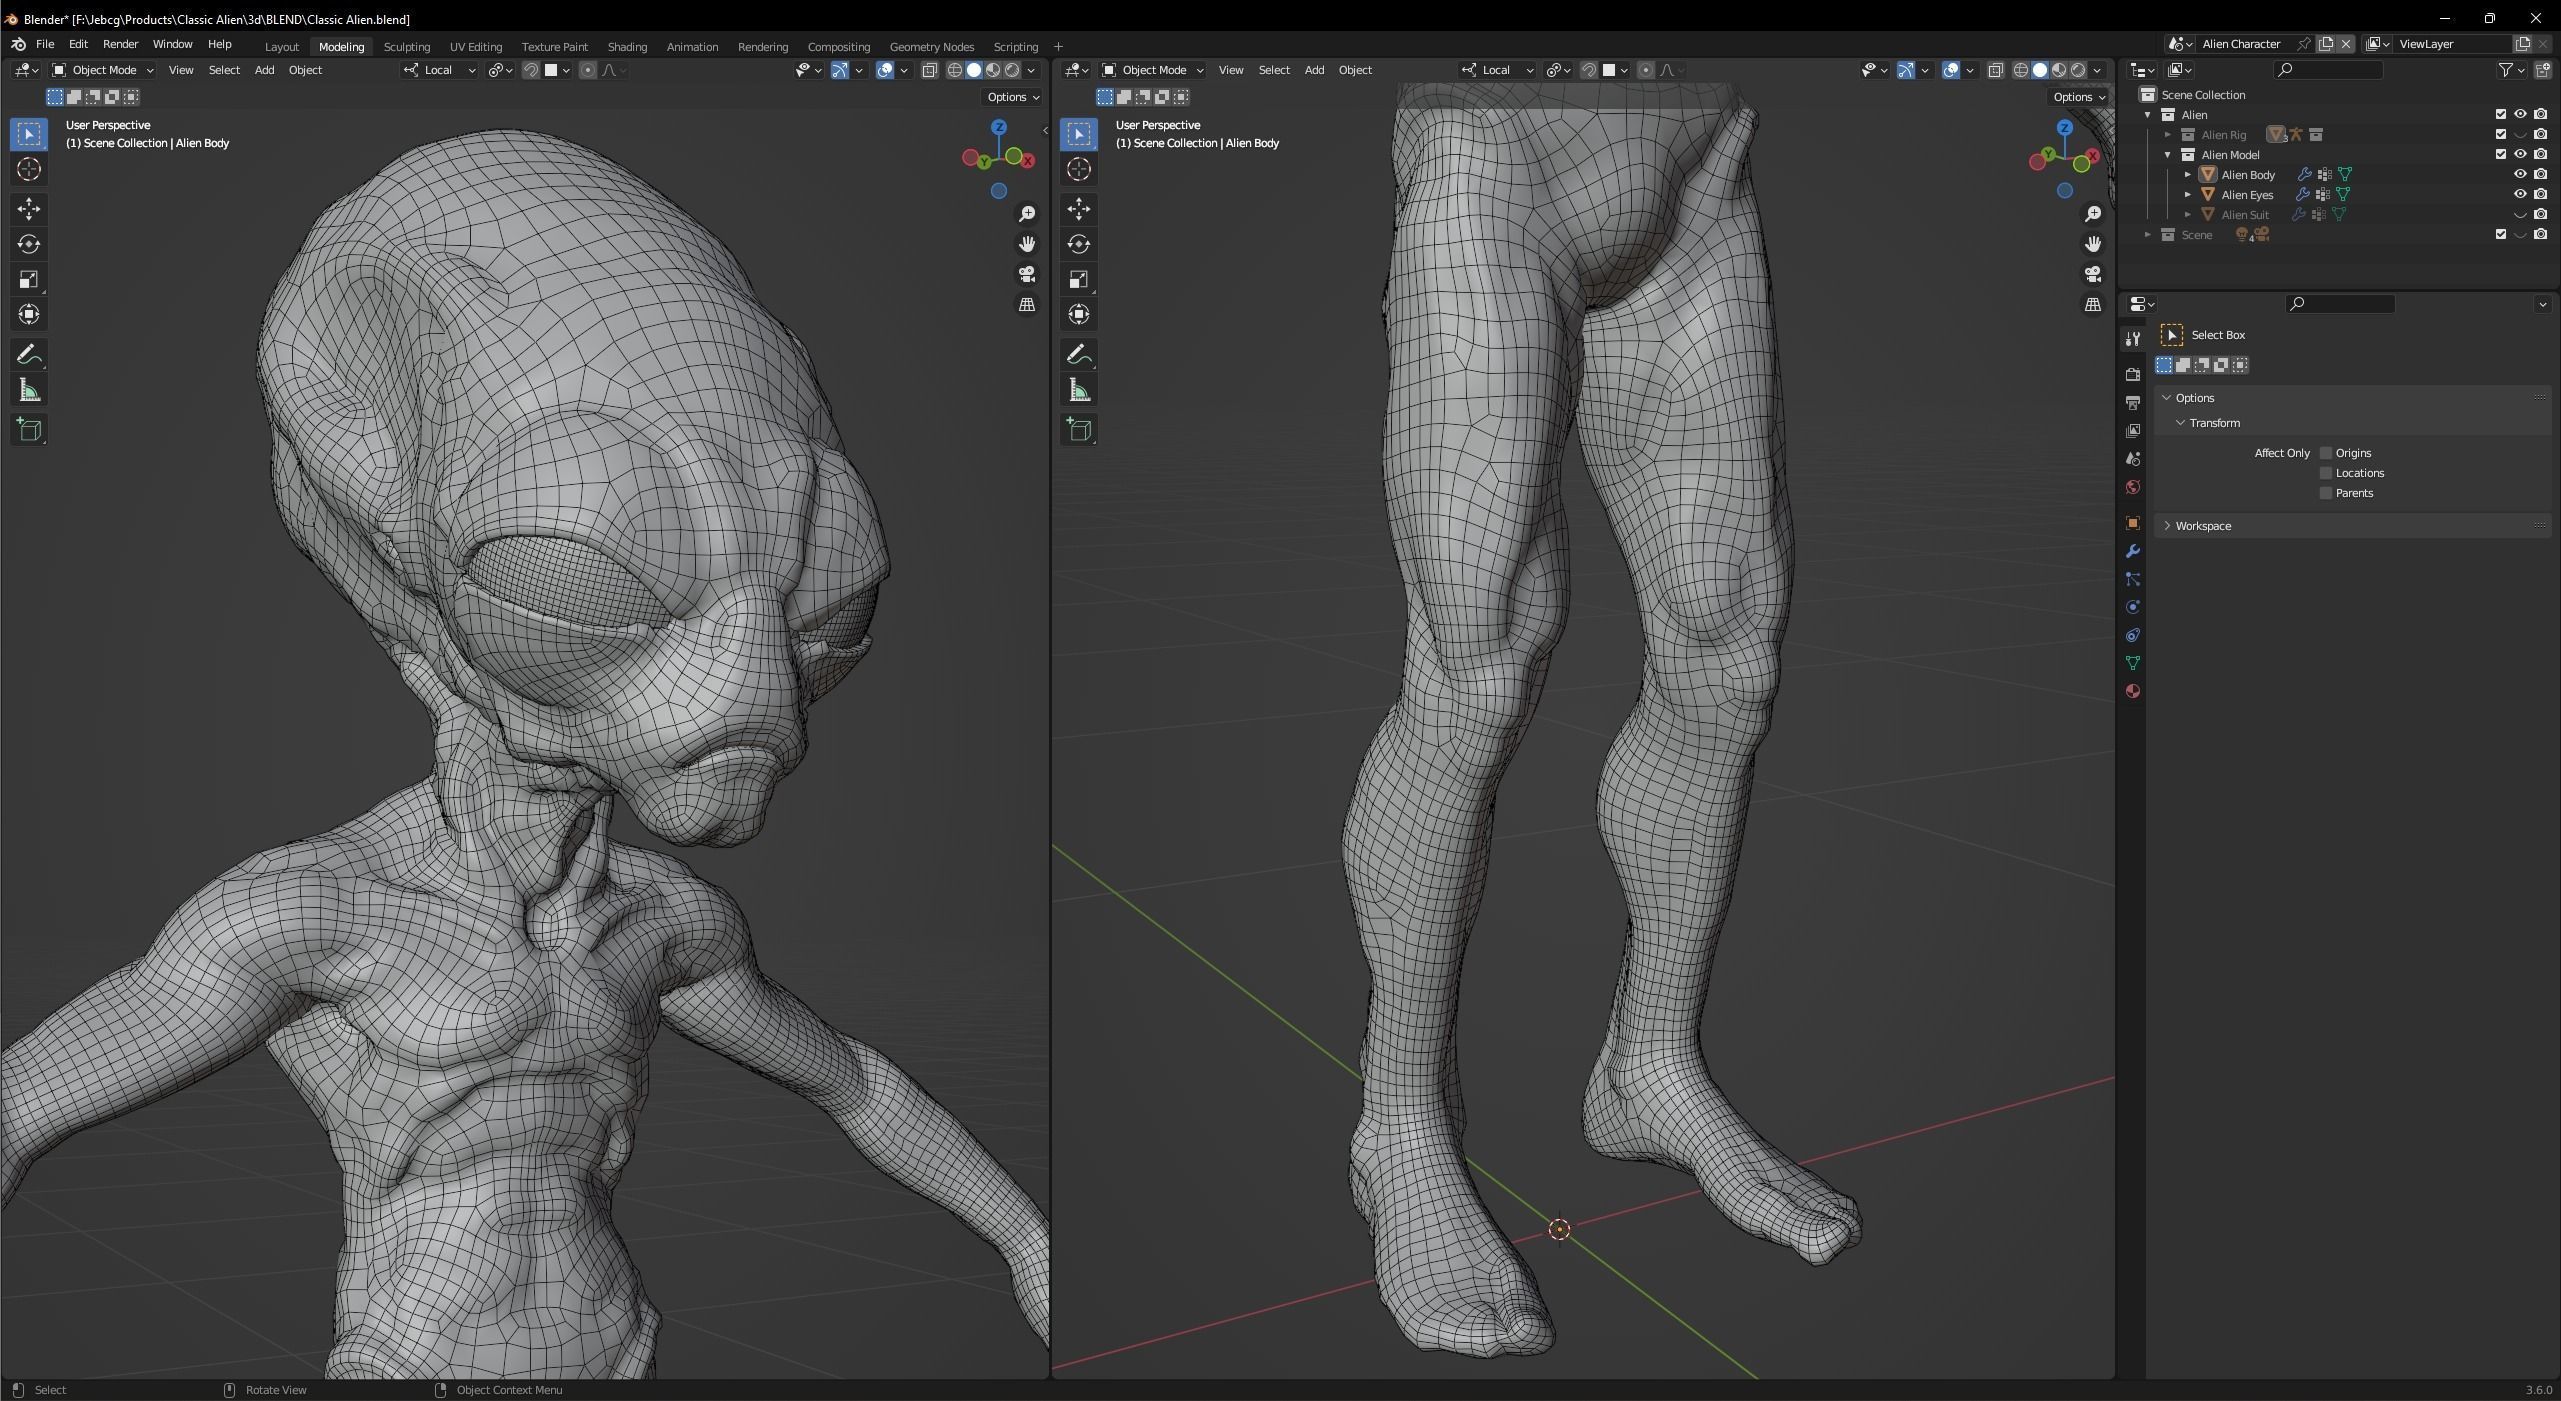This screenshot has width=2561, height=1401.
Task: Toggle camera view in left viewport
Action: (x=1027, y=274)
